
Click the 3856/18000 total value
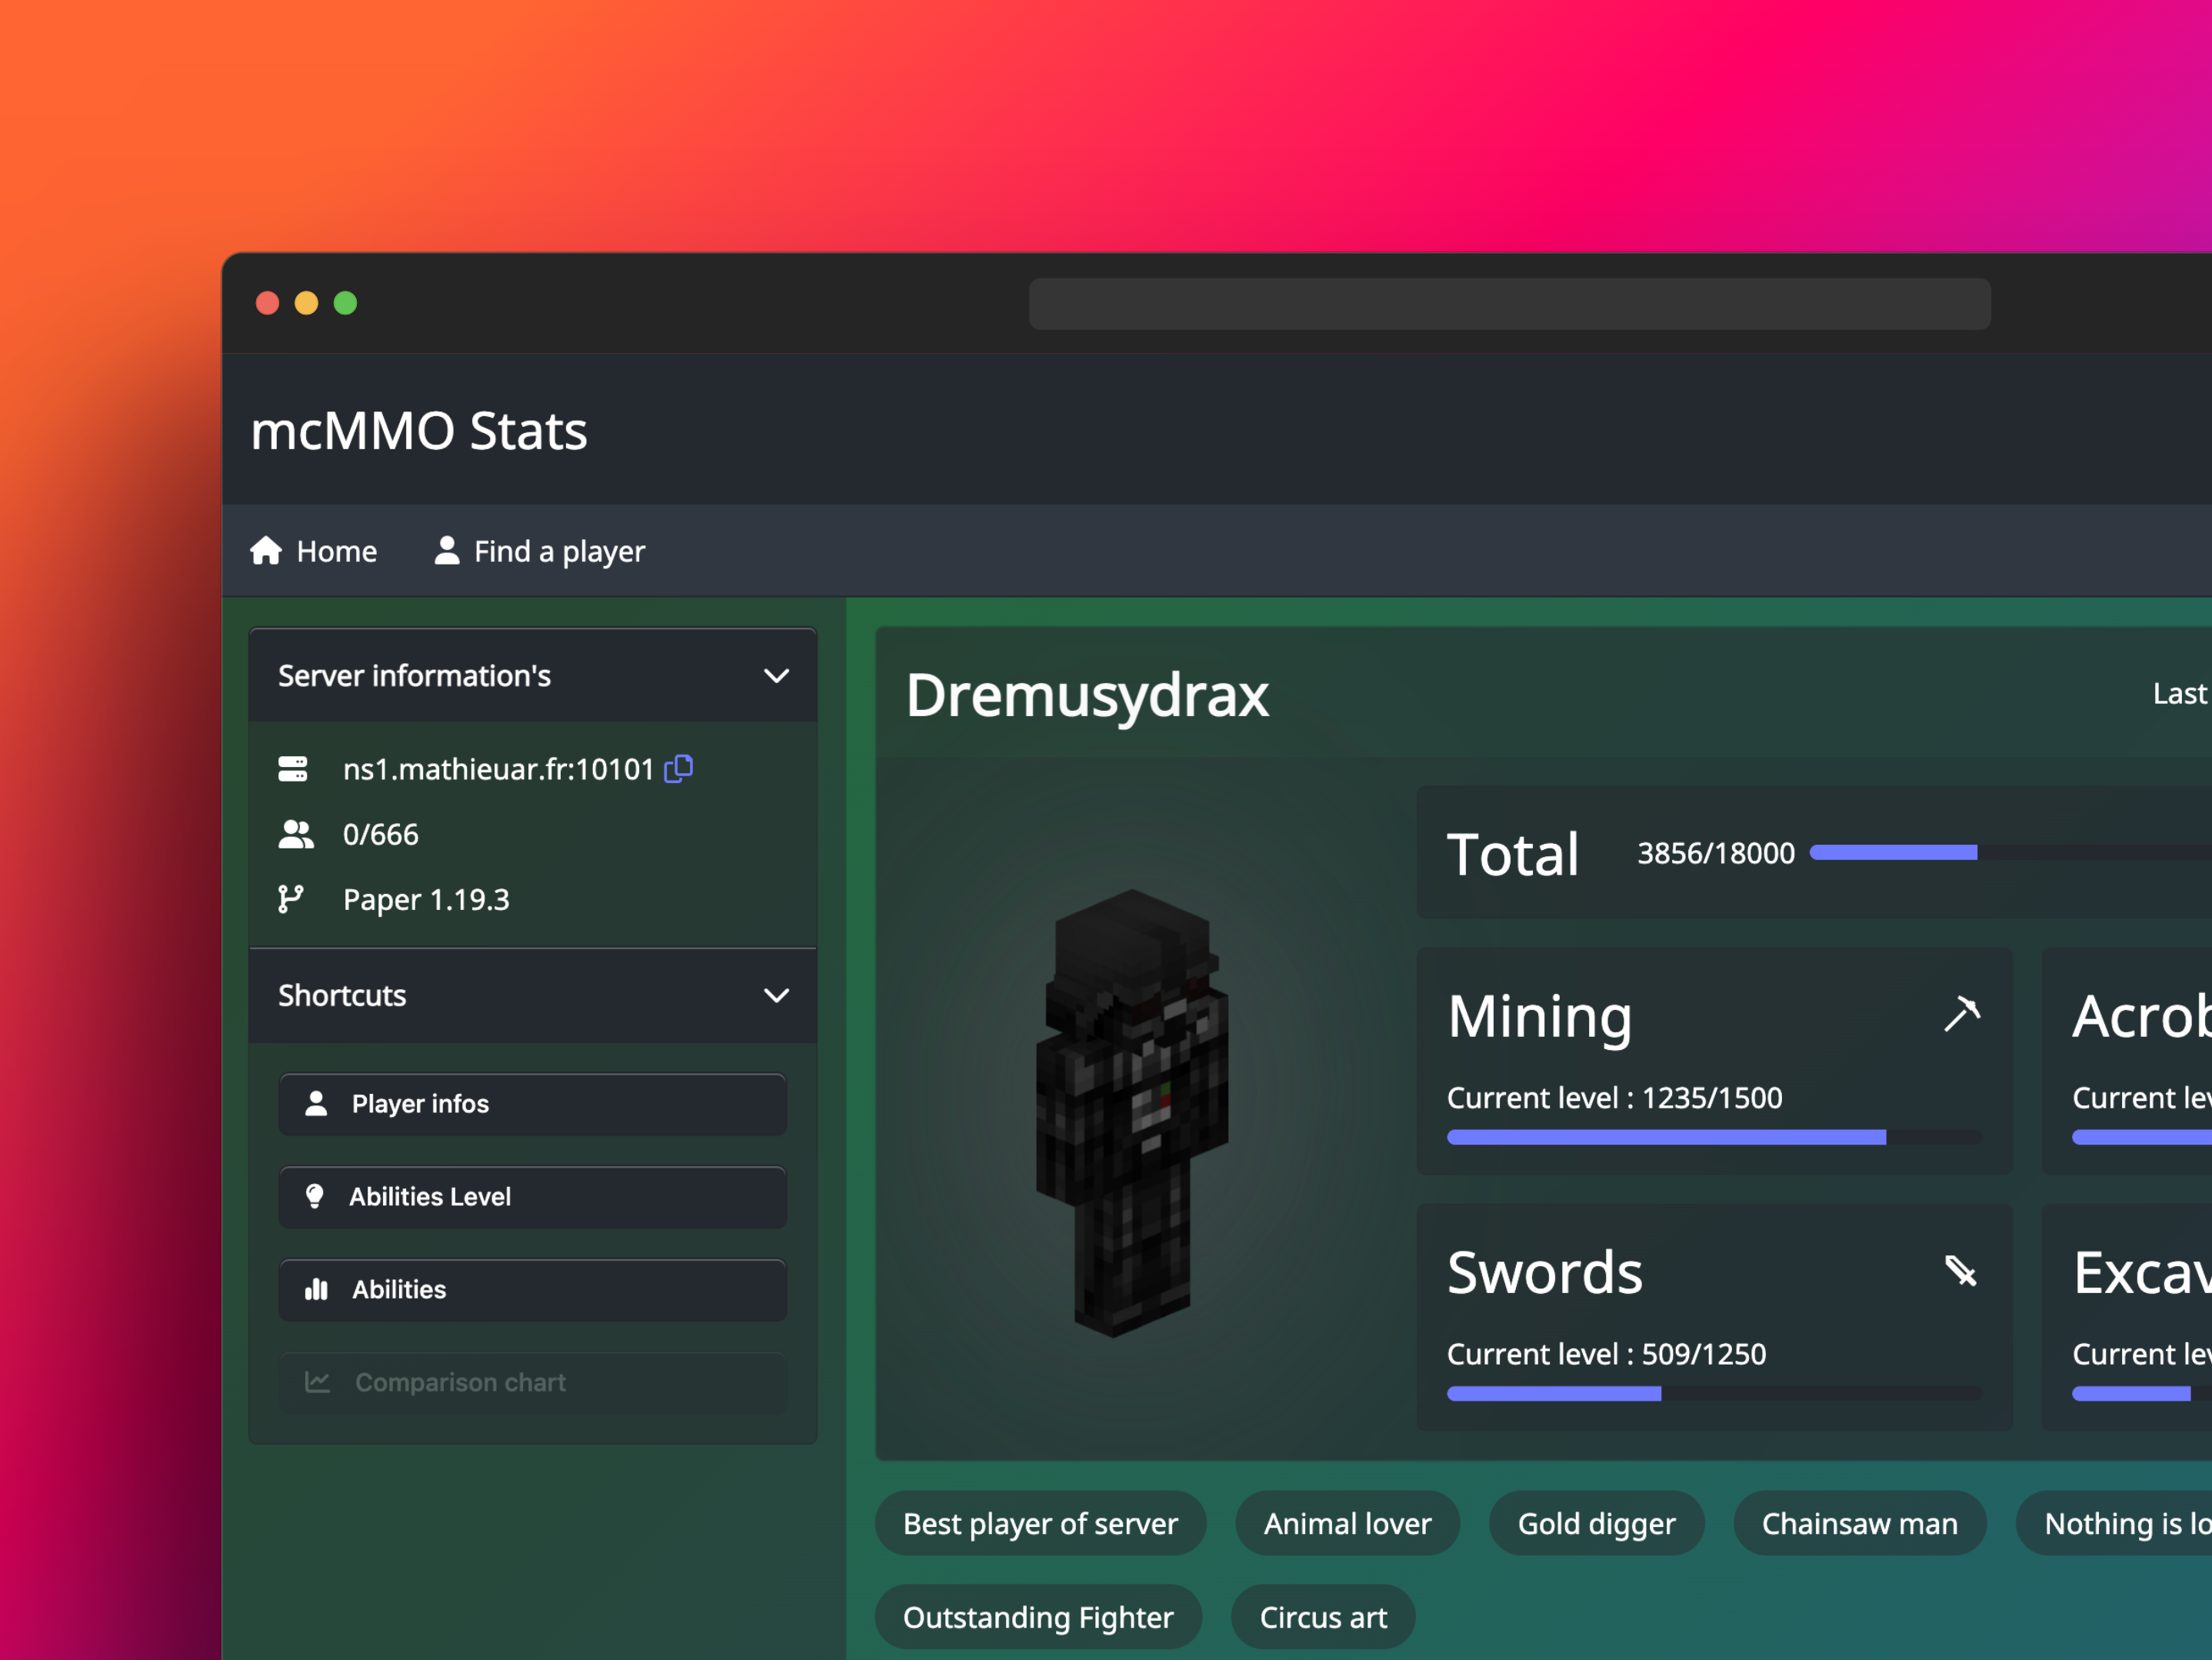pyautogui.click(x=1715, y=853)
